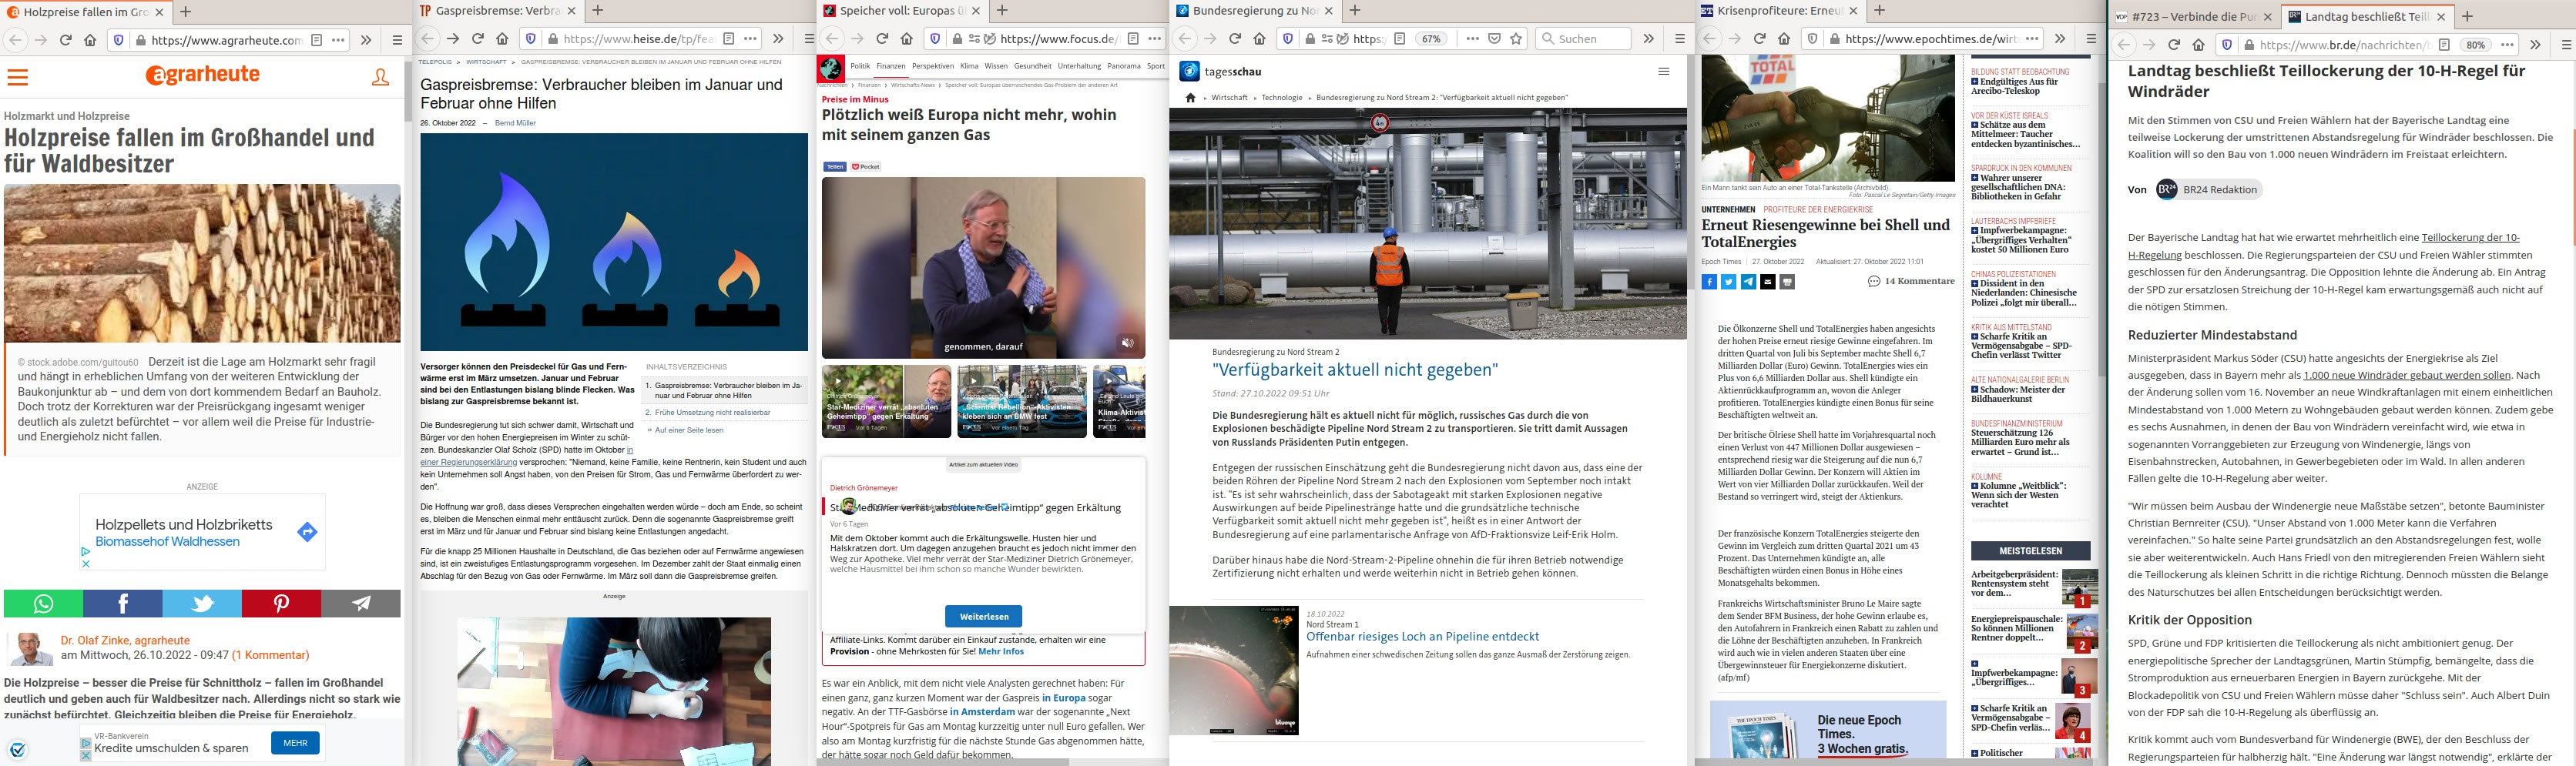The width and height of the screenshot is (2576, 766).
Task: Save page to Pocket in tagesschau toolbar
Action: click(1494, 39)
